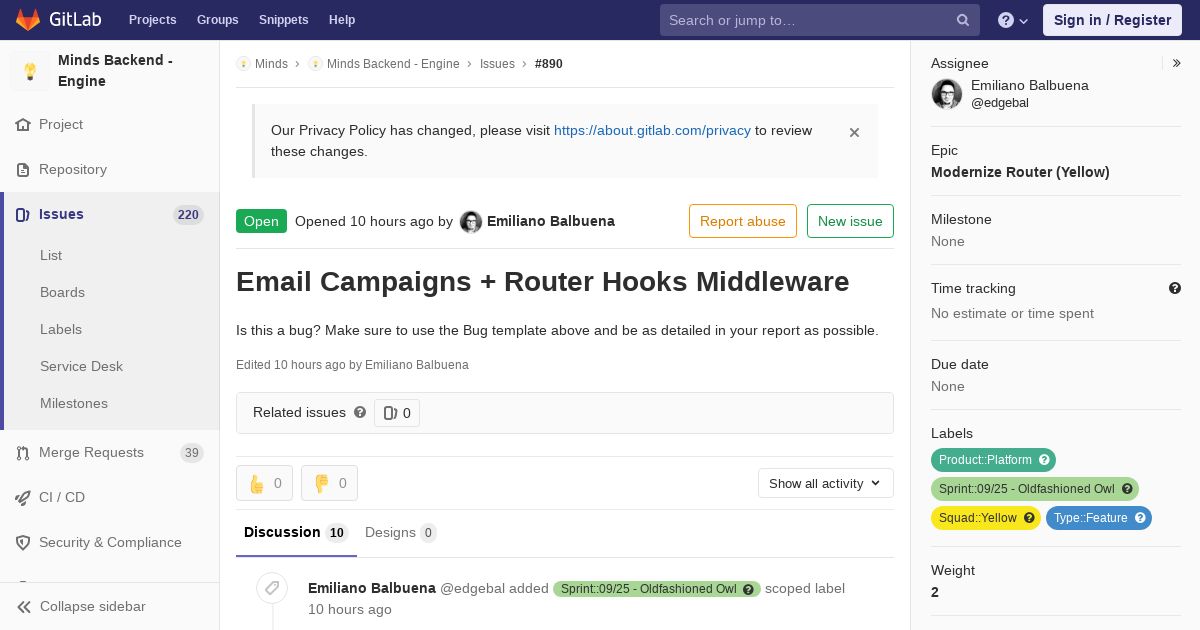Click the related issues count icon

[390, 413]
